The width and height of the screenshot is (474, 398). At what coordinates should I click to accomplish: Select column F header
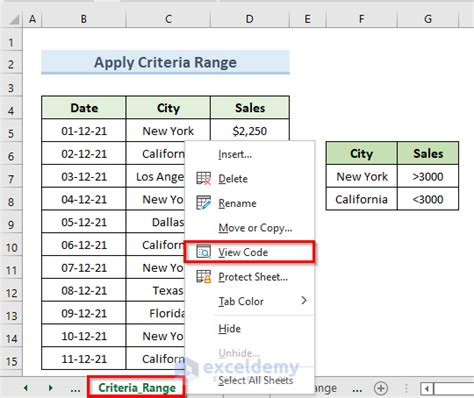click(361, 19)
